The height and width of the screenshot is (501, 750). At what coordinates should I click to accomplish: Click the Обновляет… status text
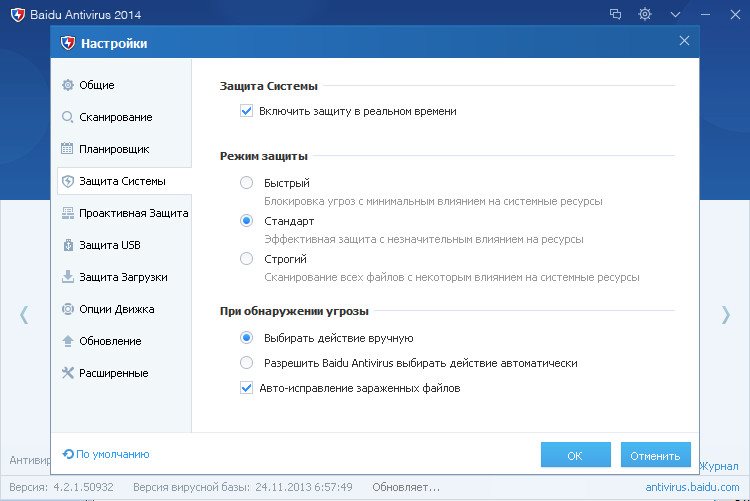(x=406, y=487)
